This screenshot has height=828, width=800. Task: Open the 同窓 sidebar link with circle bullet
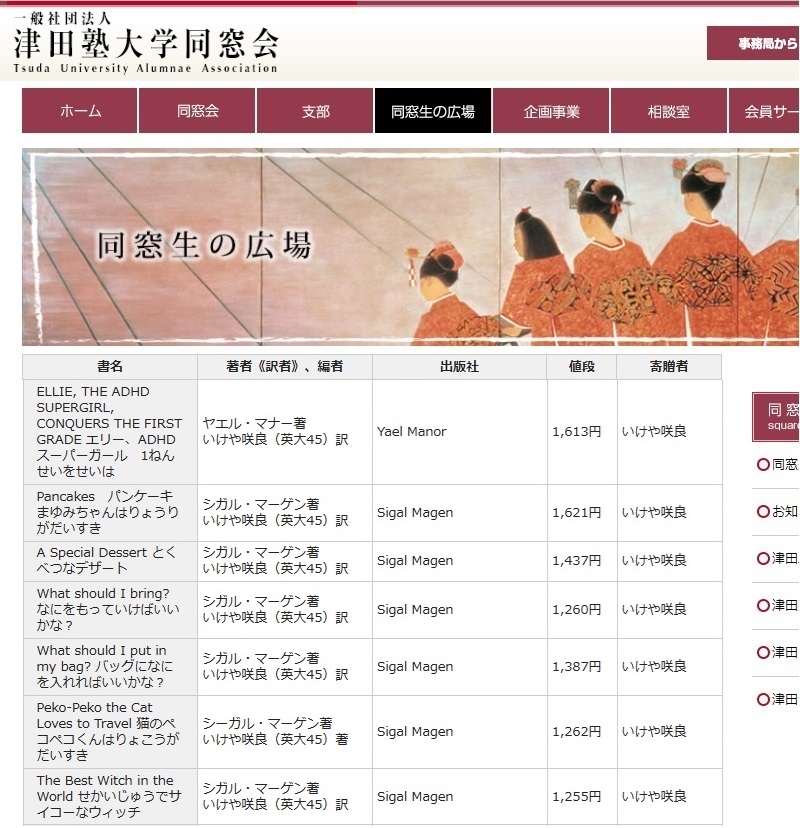777,465
